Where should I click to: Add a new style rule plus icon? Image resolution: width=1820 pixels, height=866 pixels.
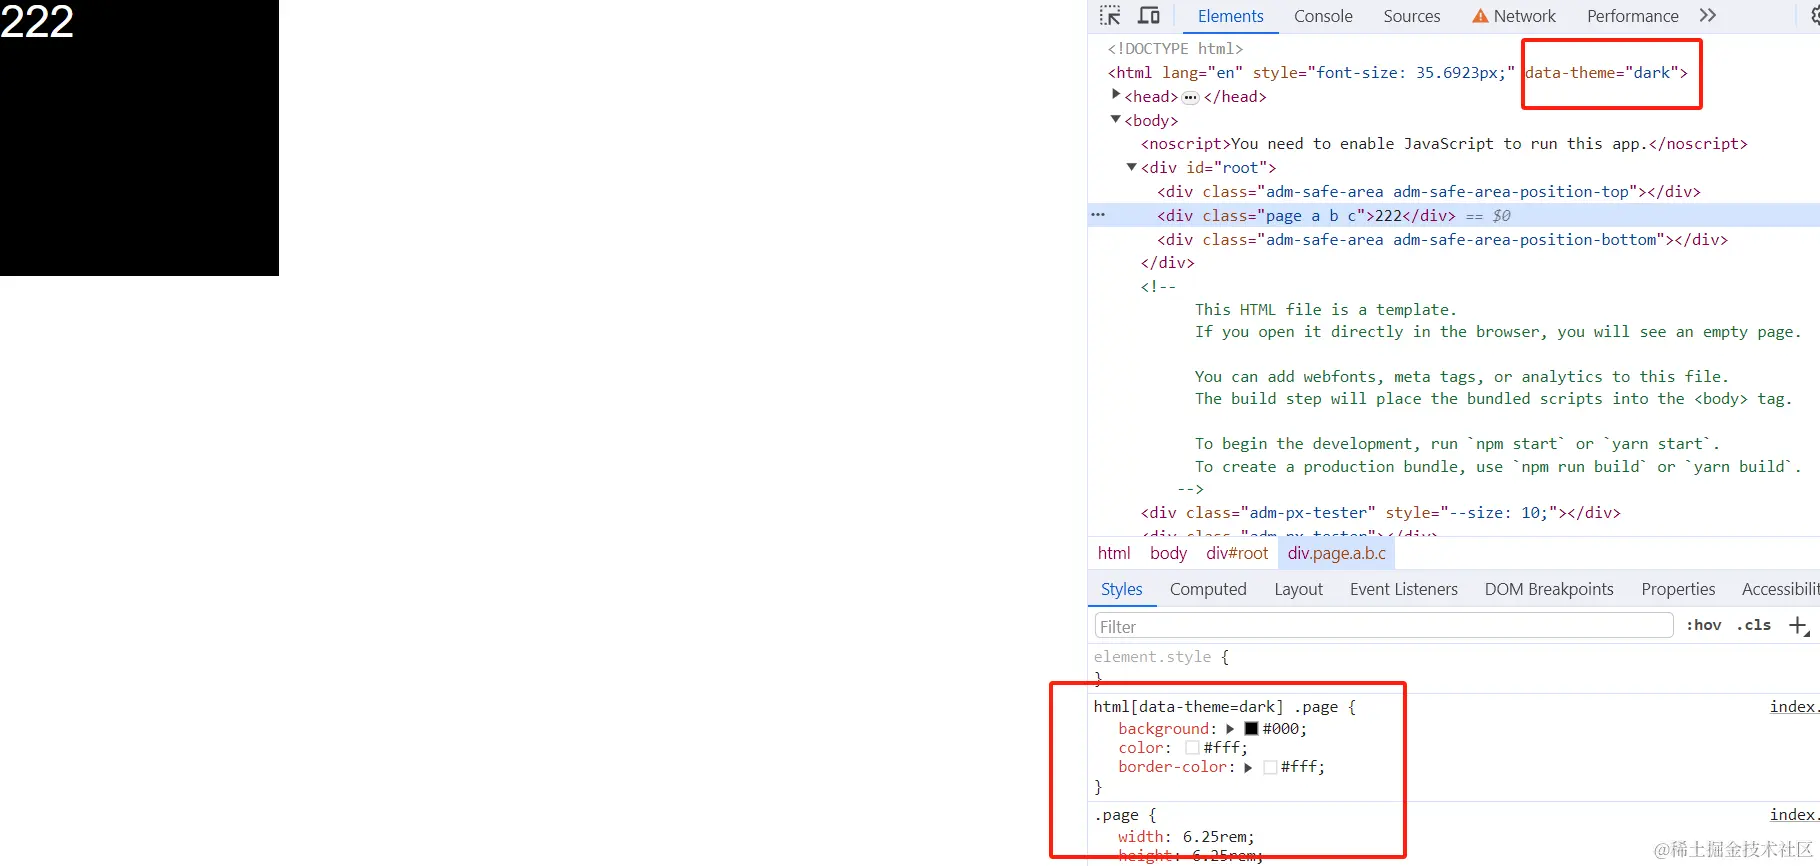[x=1798, y=626]
